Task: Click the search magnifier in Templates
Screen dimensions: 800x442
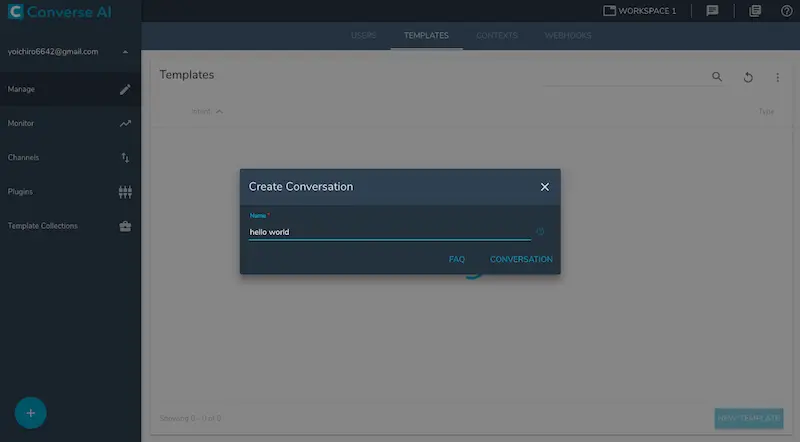Action: click(x=717, y=77)
